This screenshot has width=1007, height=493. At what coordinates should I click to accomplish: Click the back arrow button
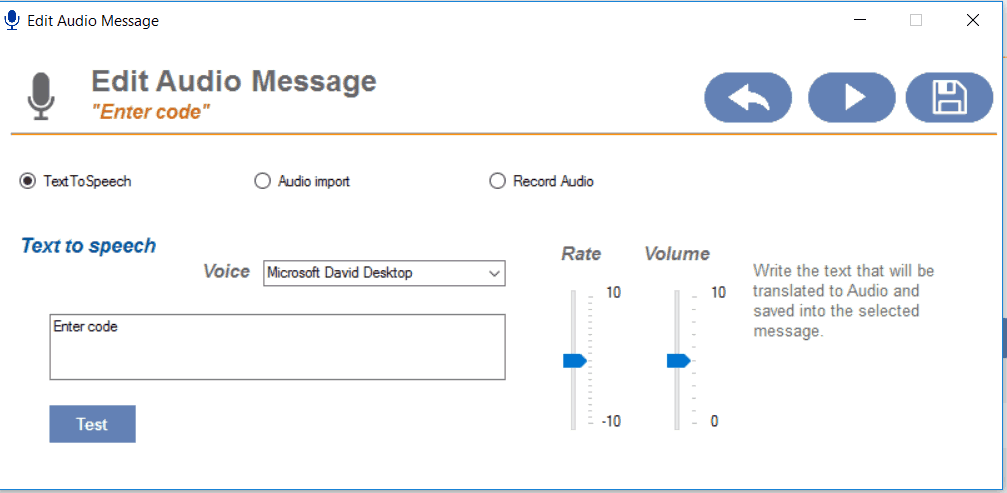748,97
